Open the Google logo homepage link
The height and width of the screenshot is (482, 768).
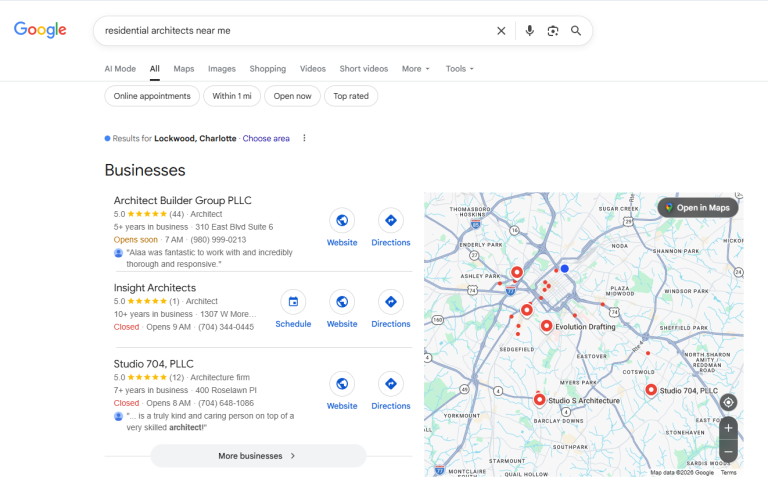pos(40,29)
